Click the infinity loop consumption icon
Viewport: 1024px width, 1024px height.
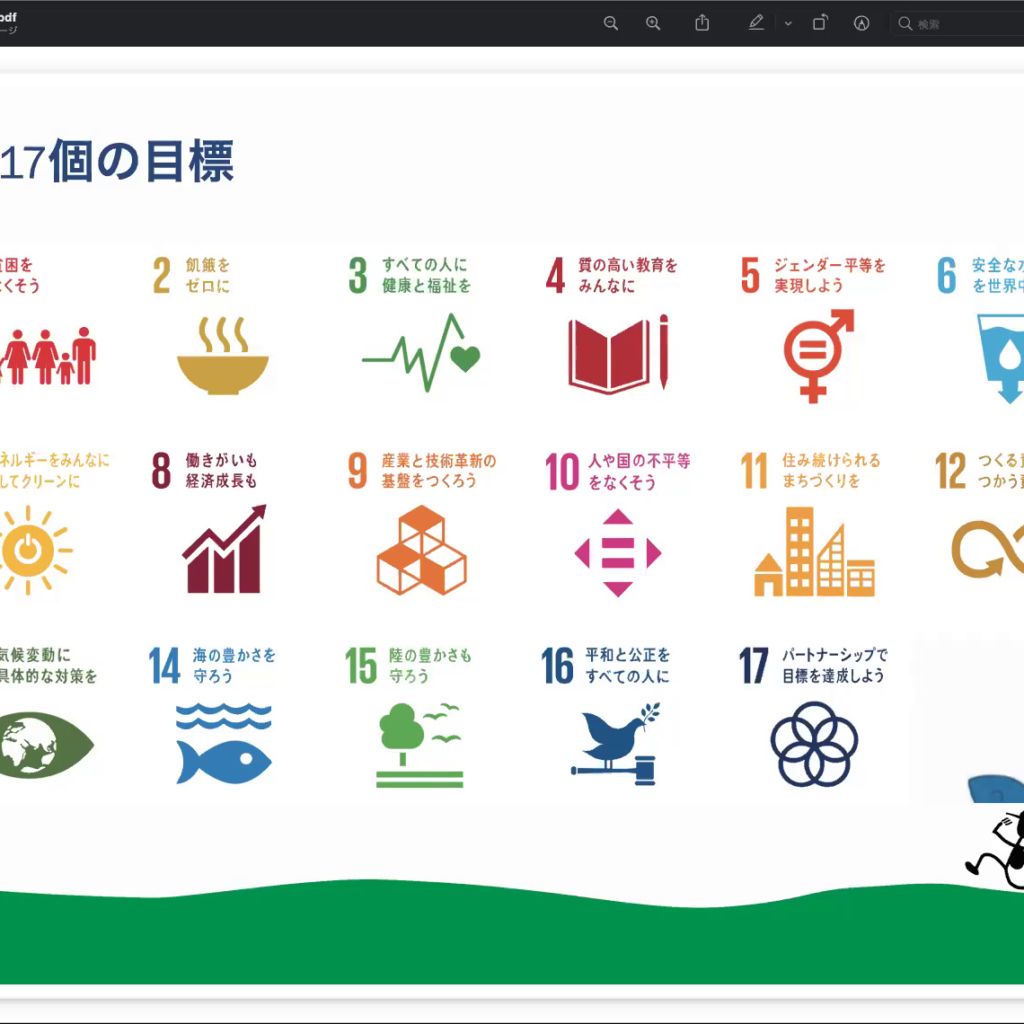click(987, 549)
